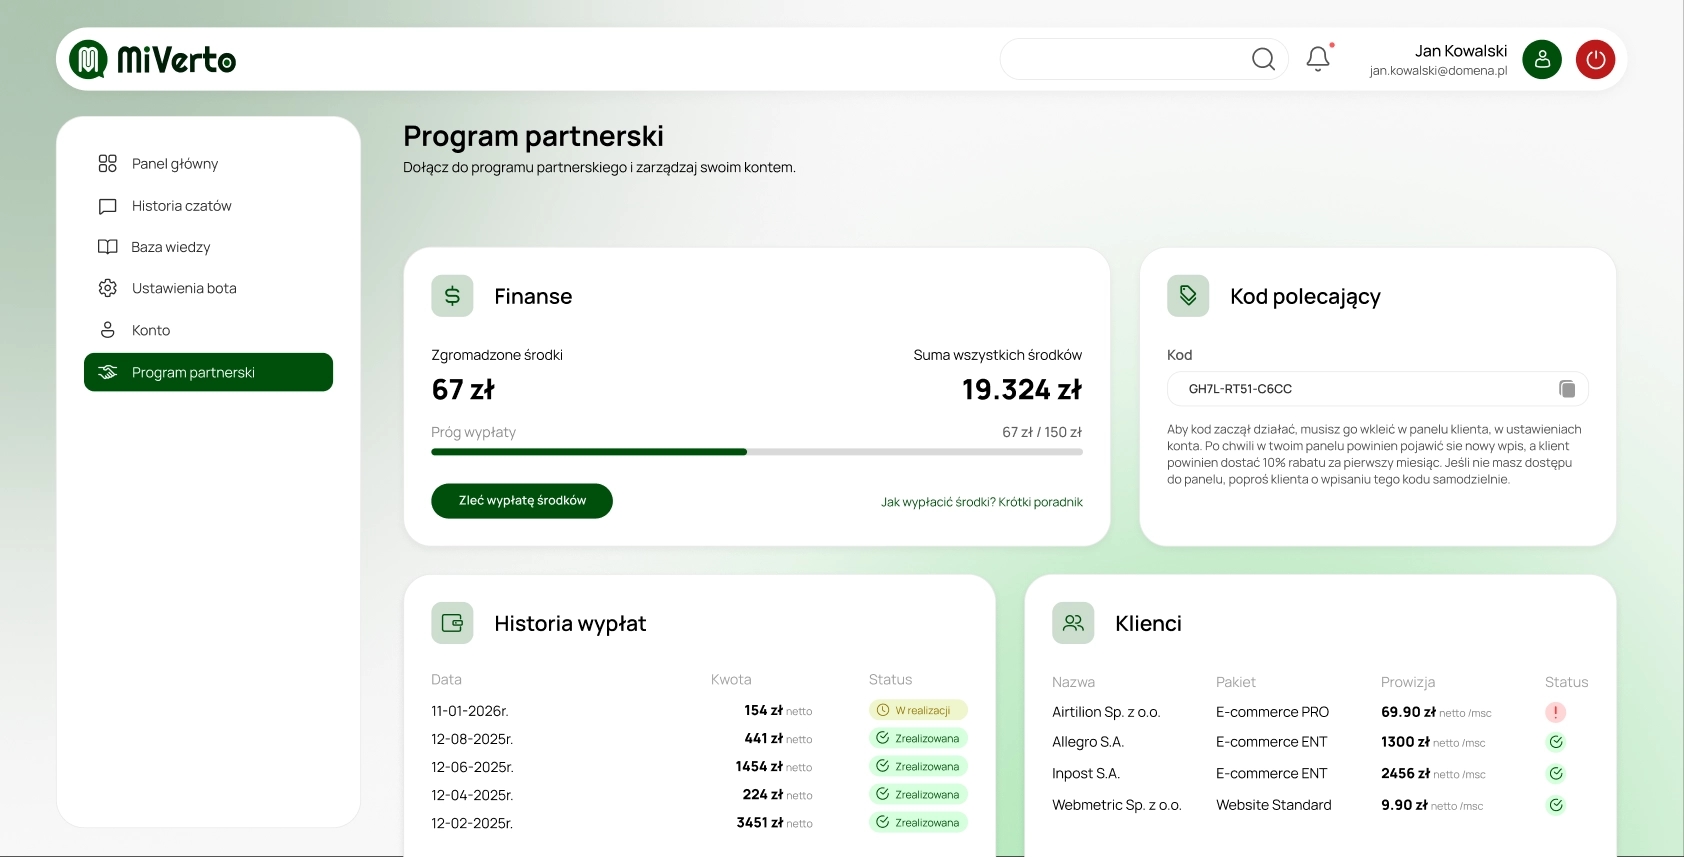Open the notifications bell
Screen dimensions: 1684x857
pyautogui.click(x=1318, y=59)
